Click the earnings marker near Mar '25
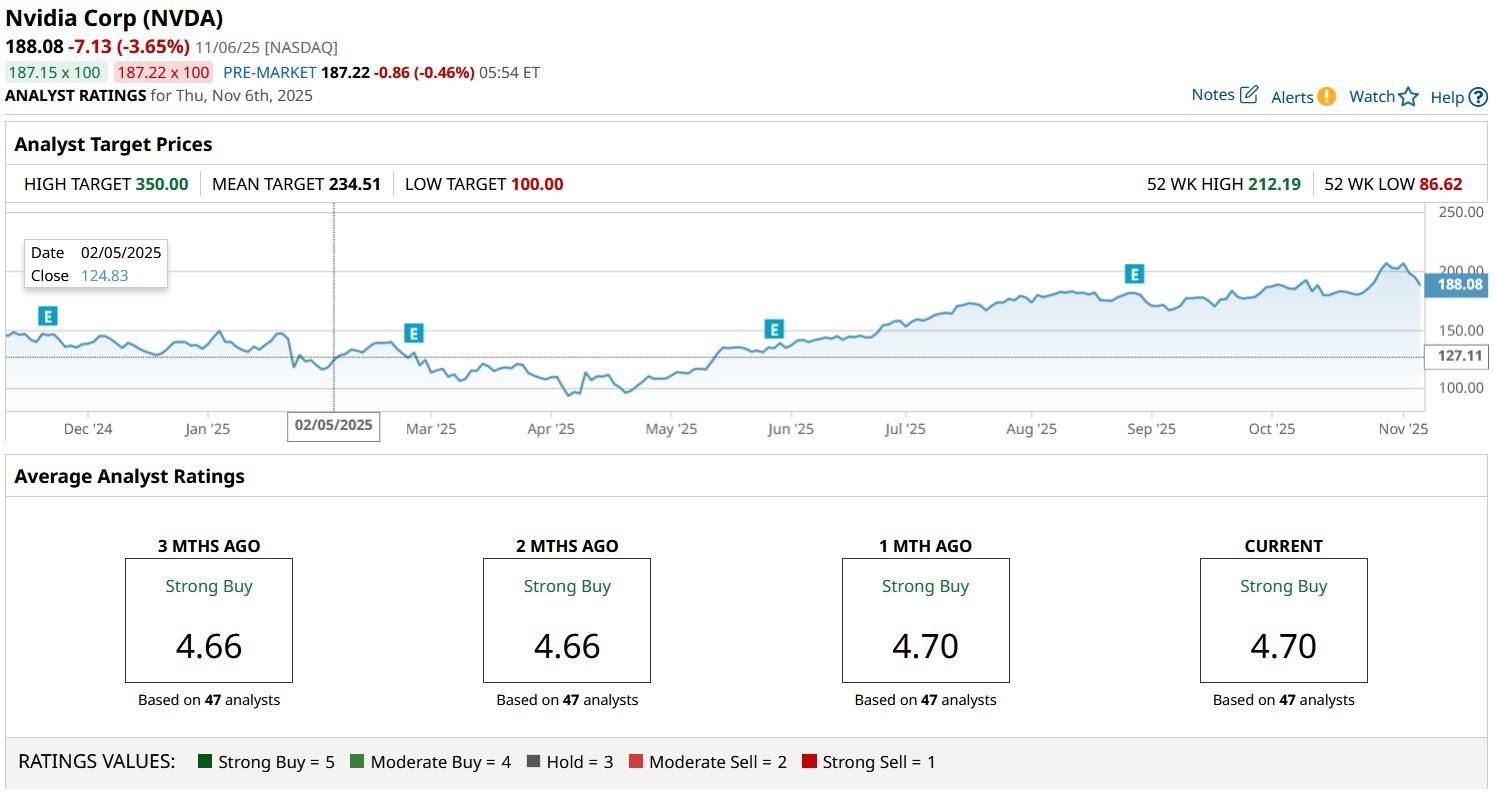Image resolution: width=1495 pixels, height=796 pixels. [414, 333]
